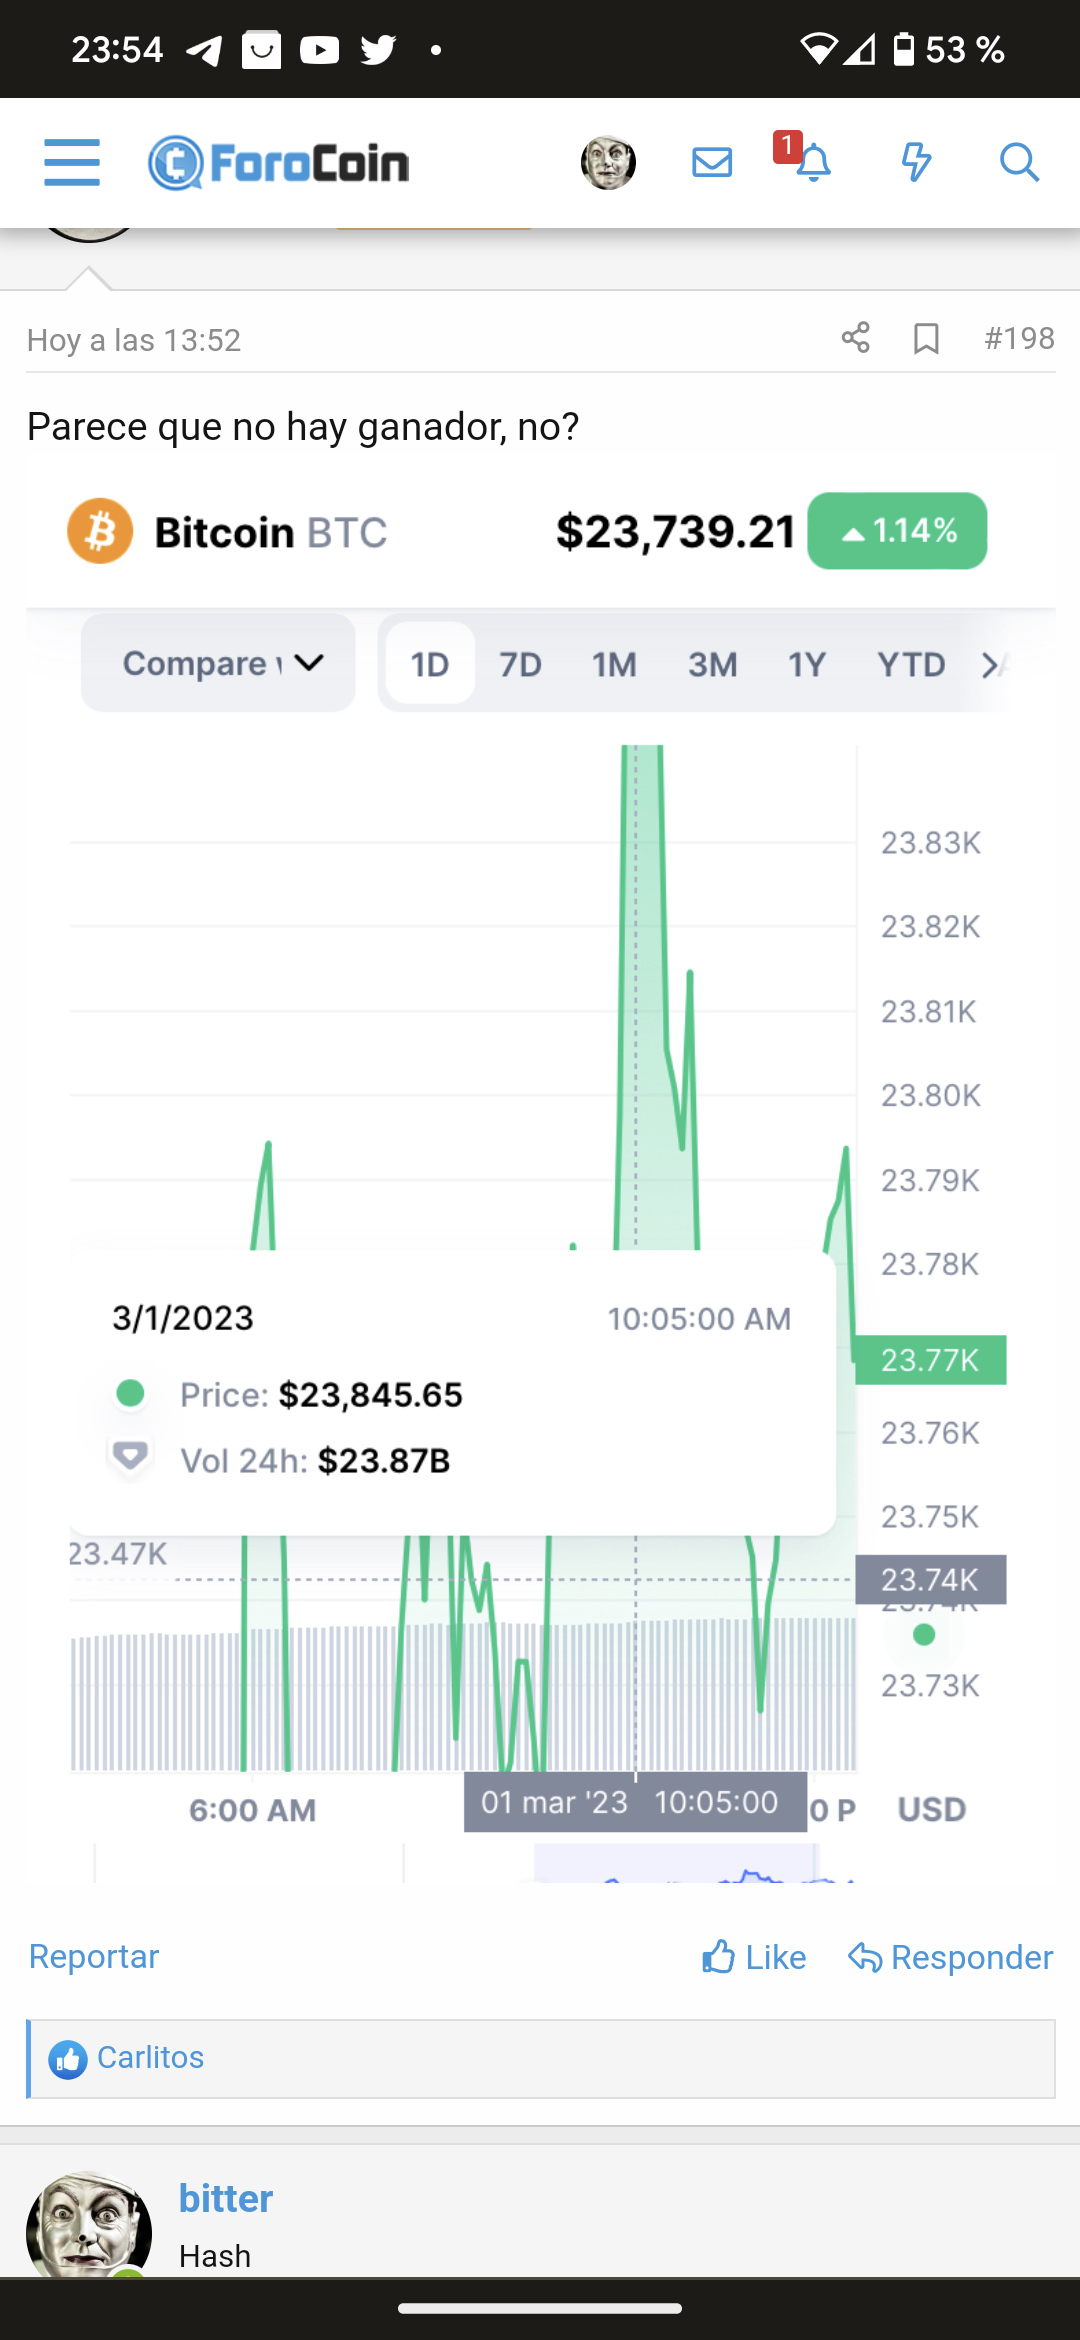Viewport: 1080px width, 2340px height.
Task: Like this post
Action: click(754, 1957)
